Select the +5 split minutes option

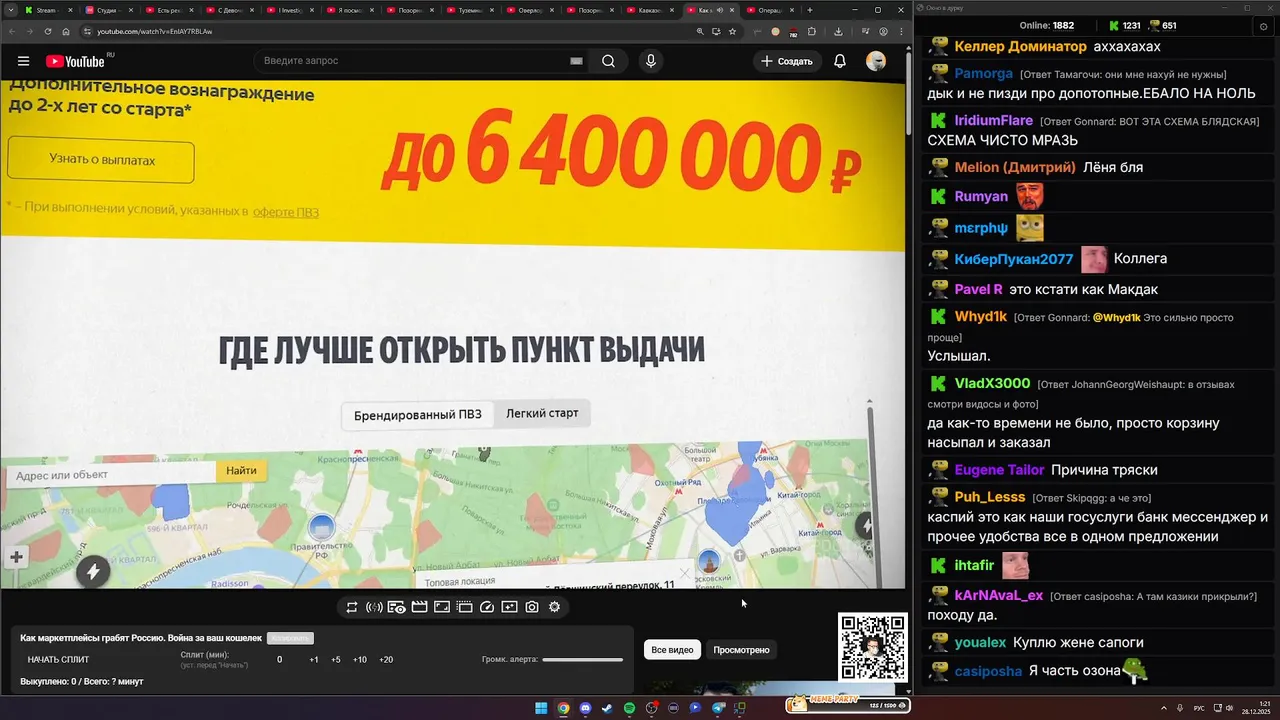click(336, 659)
